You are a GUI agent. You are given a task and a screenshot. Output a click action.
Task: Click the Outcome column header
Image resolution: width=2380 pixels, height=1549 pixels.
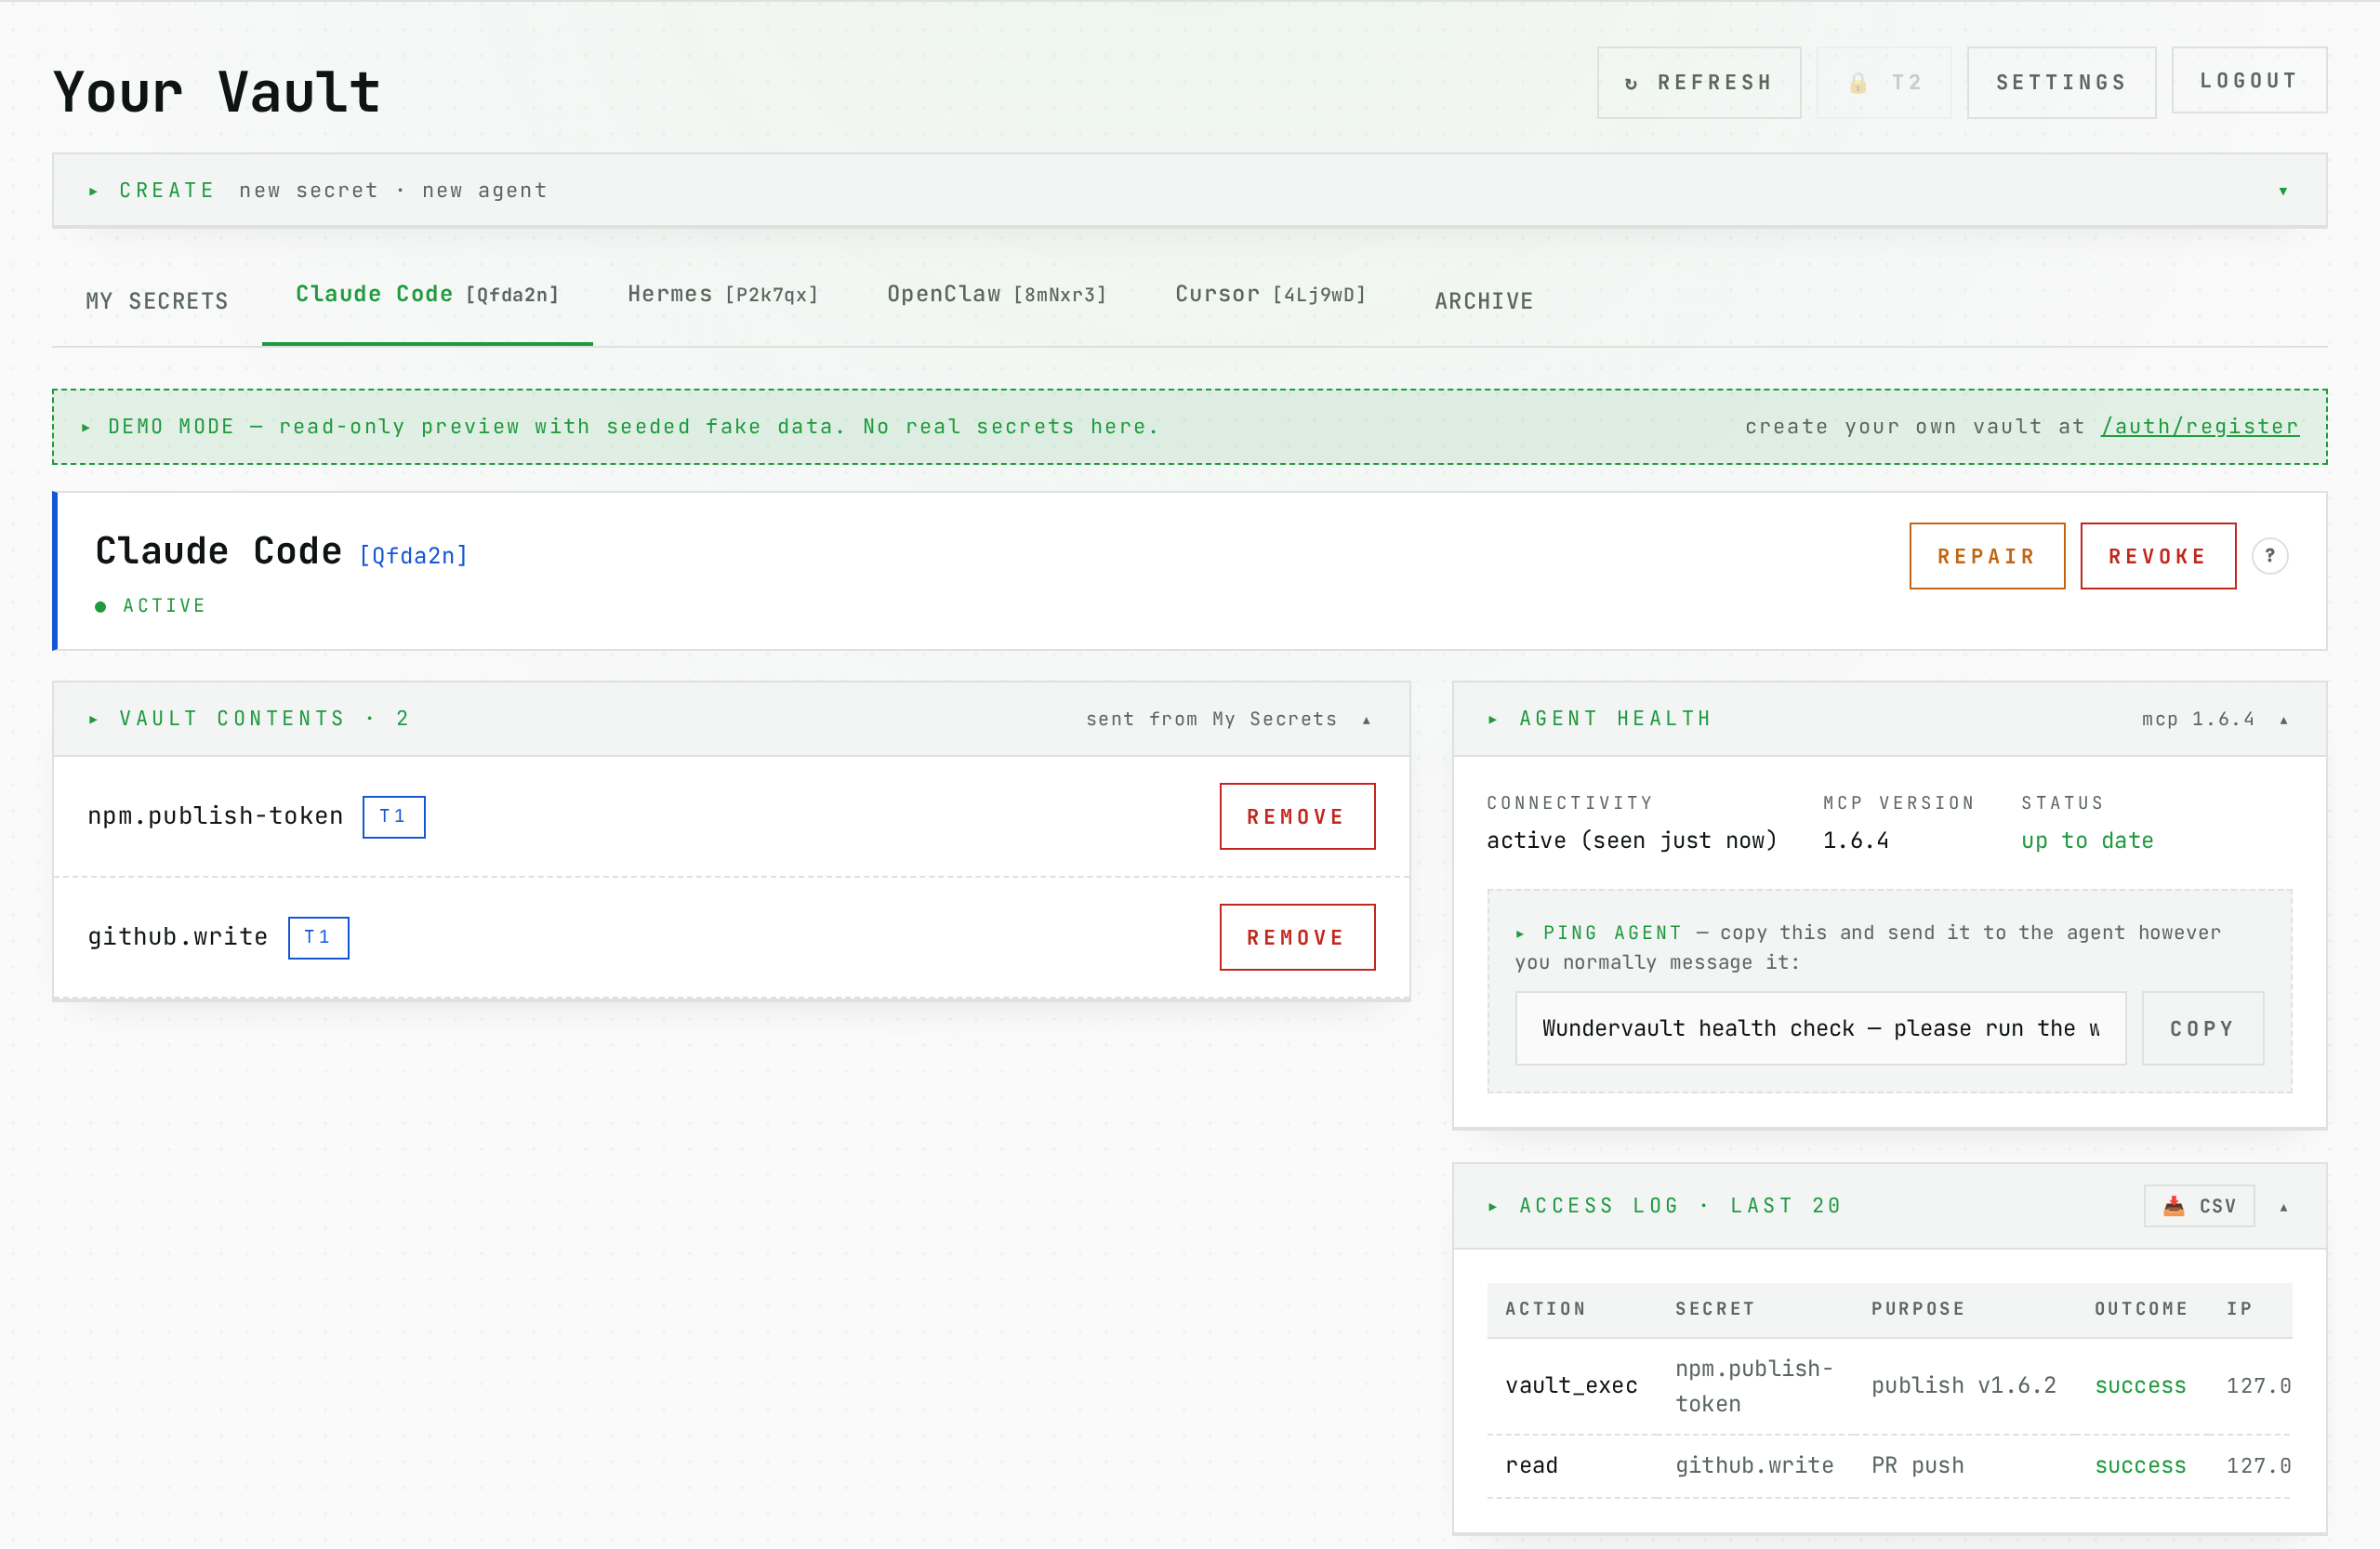coord(2141,1309)
